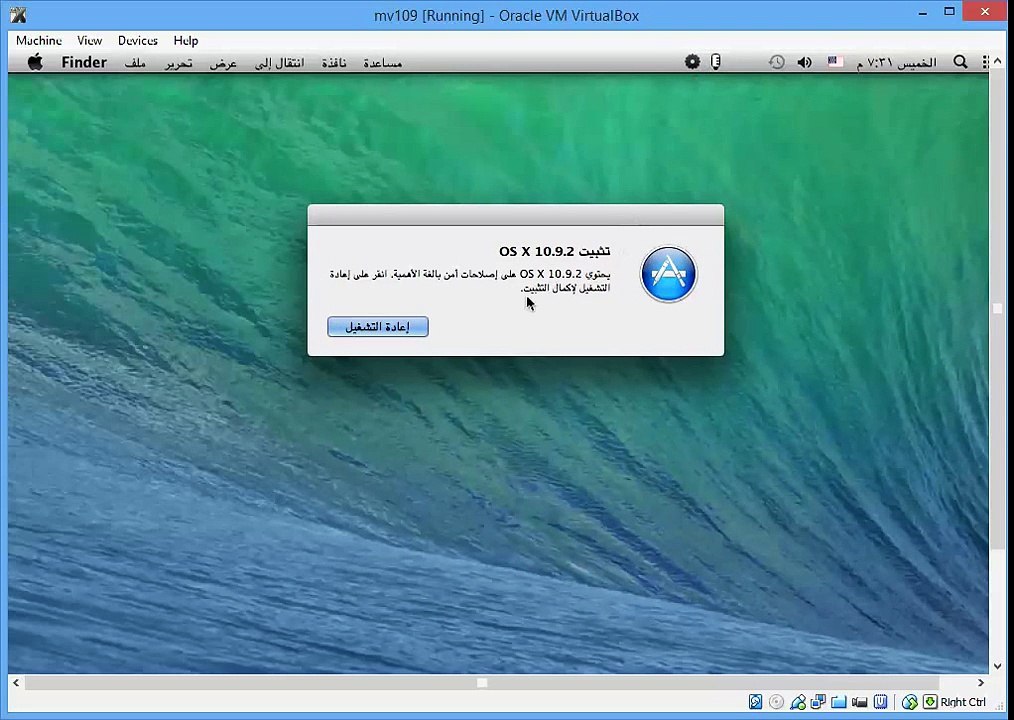This screenshot has height=720, width=1014.
Task: Open the US flag input source menu
Action: (x=835, y=62)
